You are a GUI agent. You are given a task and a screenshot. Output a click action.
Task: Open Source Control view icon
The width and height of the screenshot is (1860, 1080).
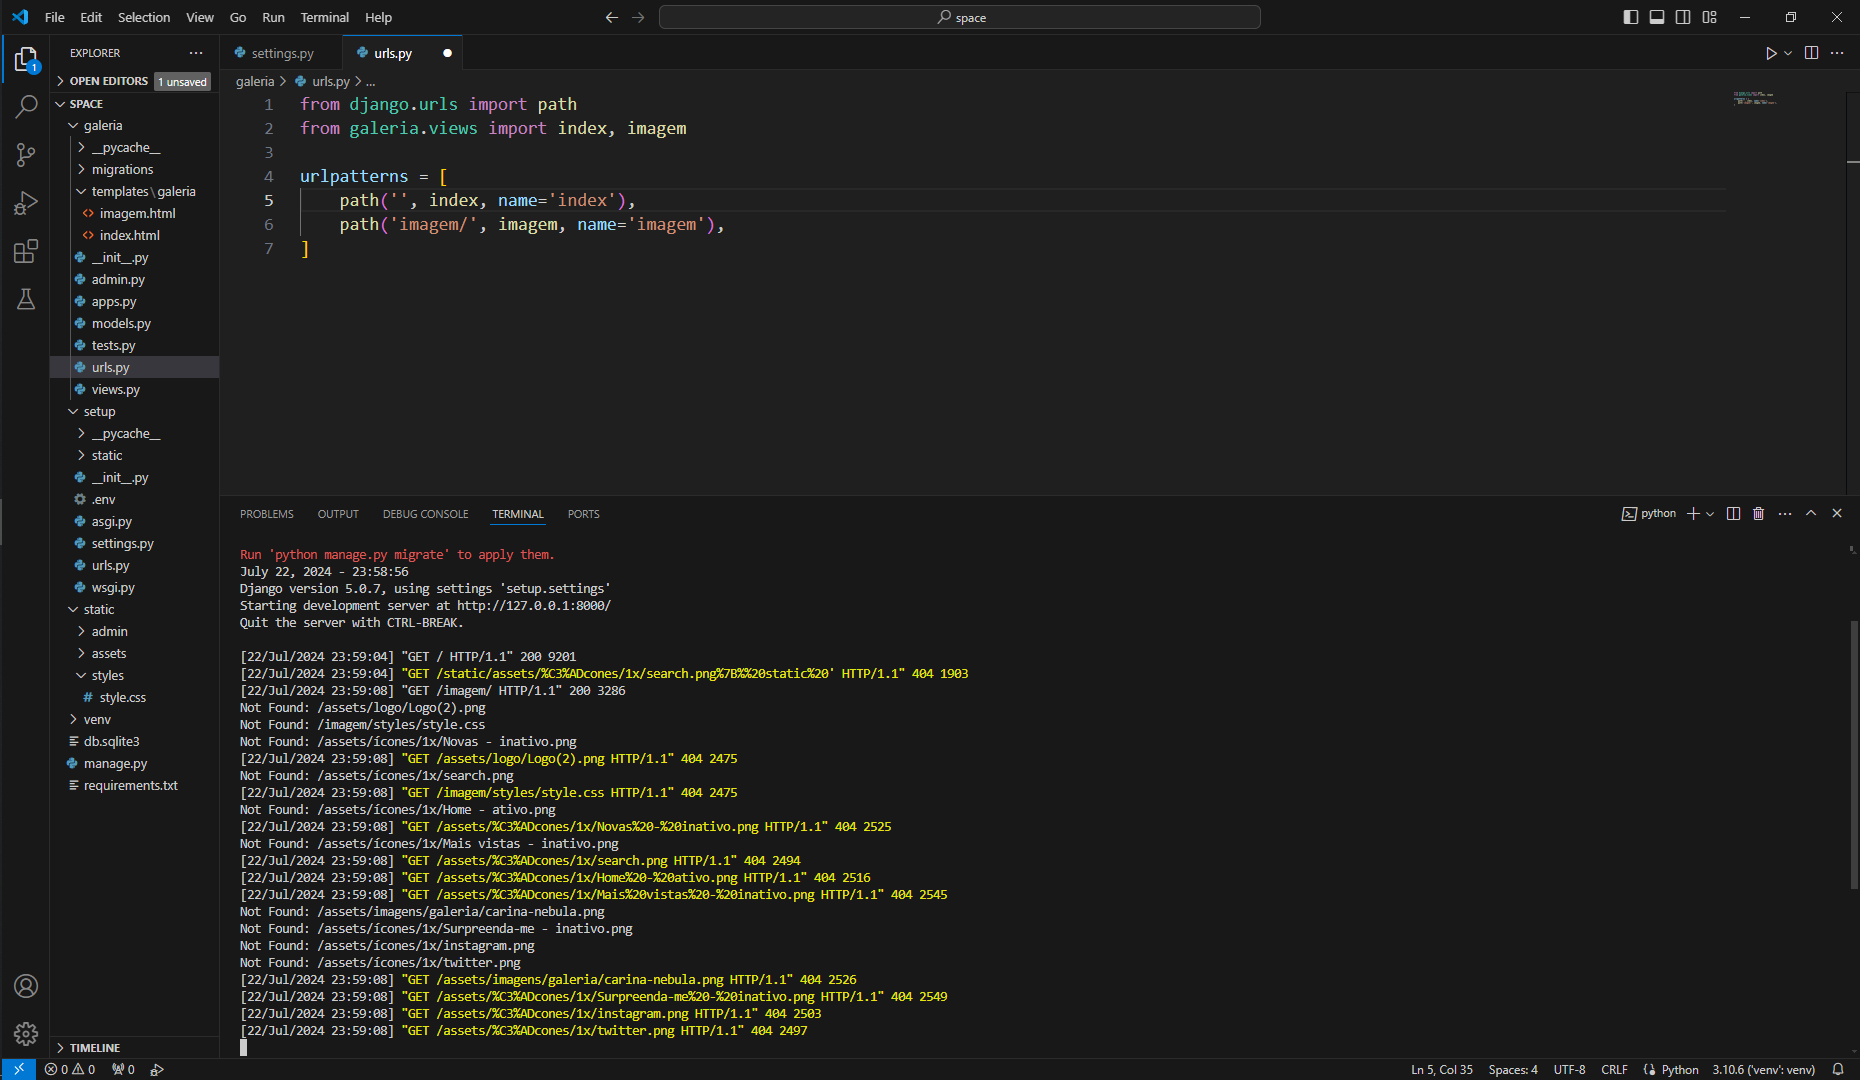click(26, 154)
